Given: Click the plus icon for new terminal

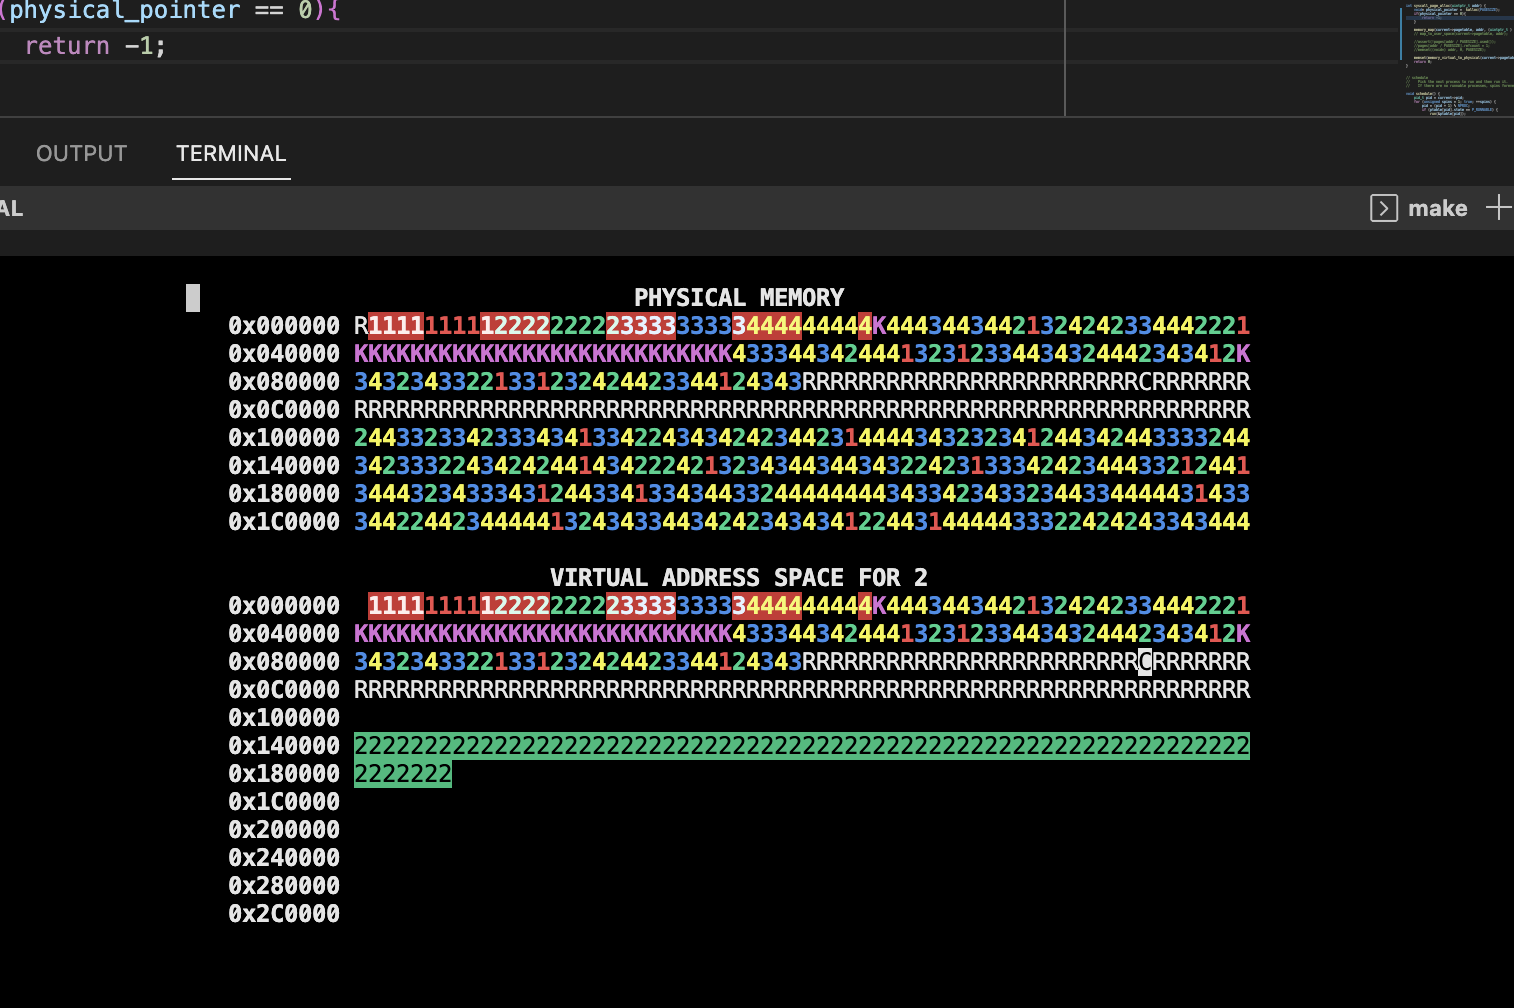Looking at the screenshot, I should coord(1497,207).
